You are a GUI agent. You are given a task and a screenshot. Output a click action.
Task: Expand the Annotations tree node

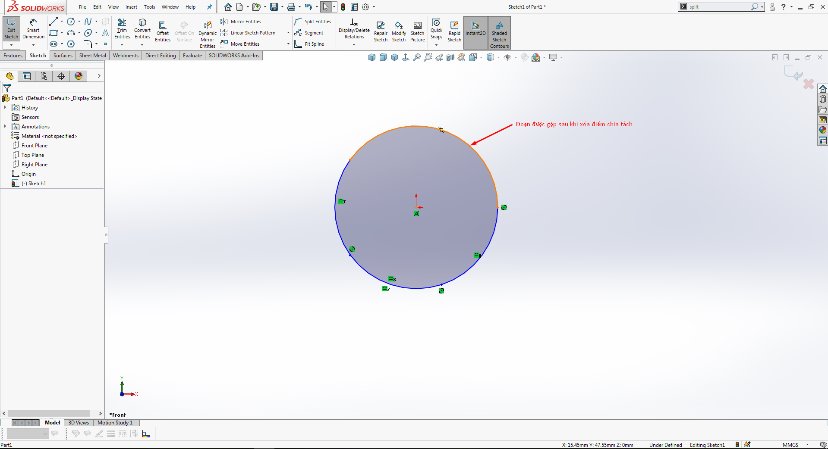point(5,126)
